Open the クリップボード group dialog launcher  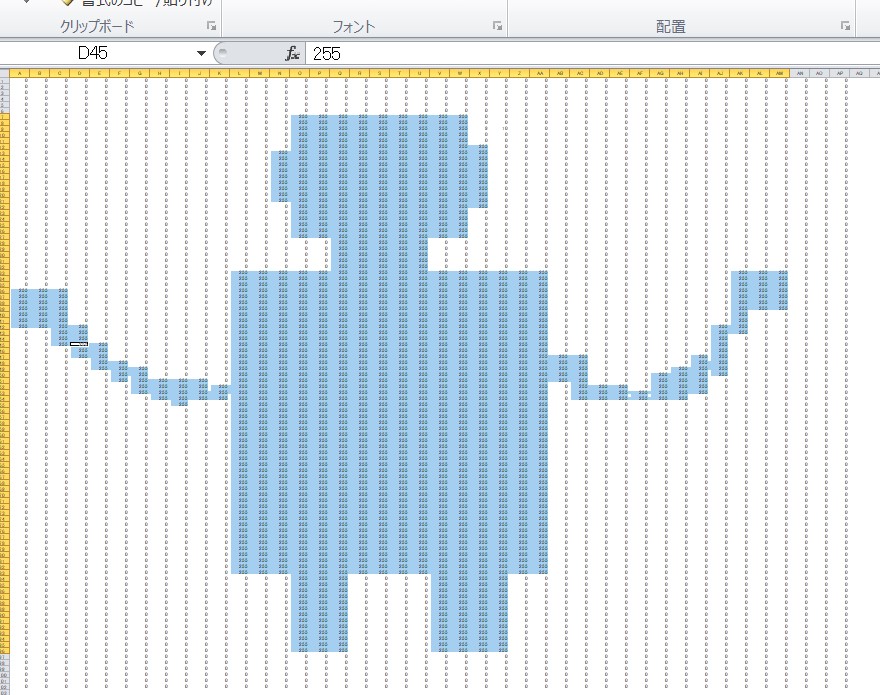[212, 26]
